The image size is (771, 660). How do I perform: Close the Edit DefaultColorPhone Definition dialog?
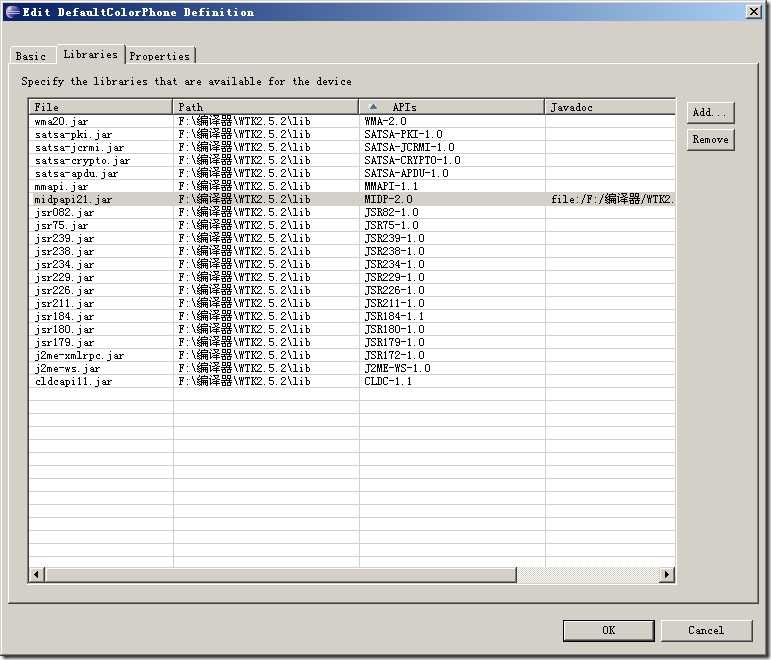(753, 11)
